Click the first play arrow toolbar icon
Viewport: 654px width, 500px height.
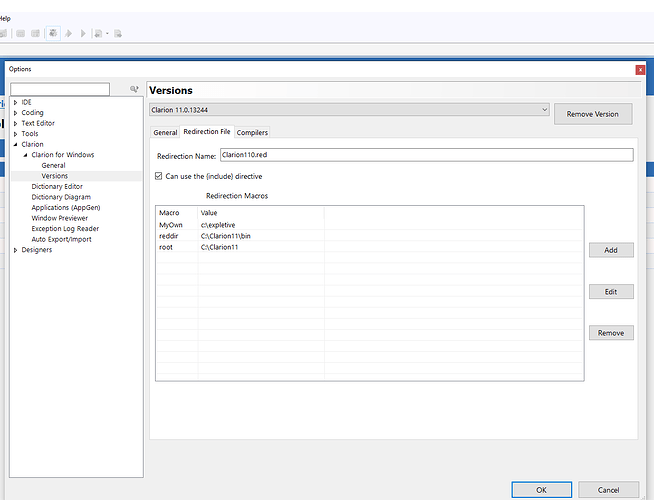pos(69,33)
